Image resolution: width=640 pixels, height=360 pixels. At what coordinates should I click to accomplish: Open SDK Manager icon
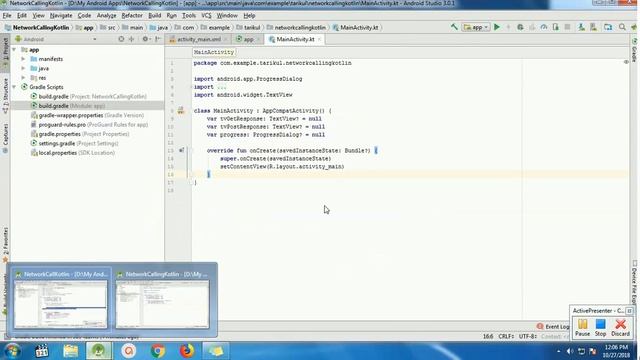click(x=593, y=27)
